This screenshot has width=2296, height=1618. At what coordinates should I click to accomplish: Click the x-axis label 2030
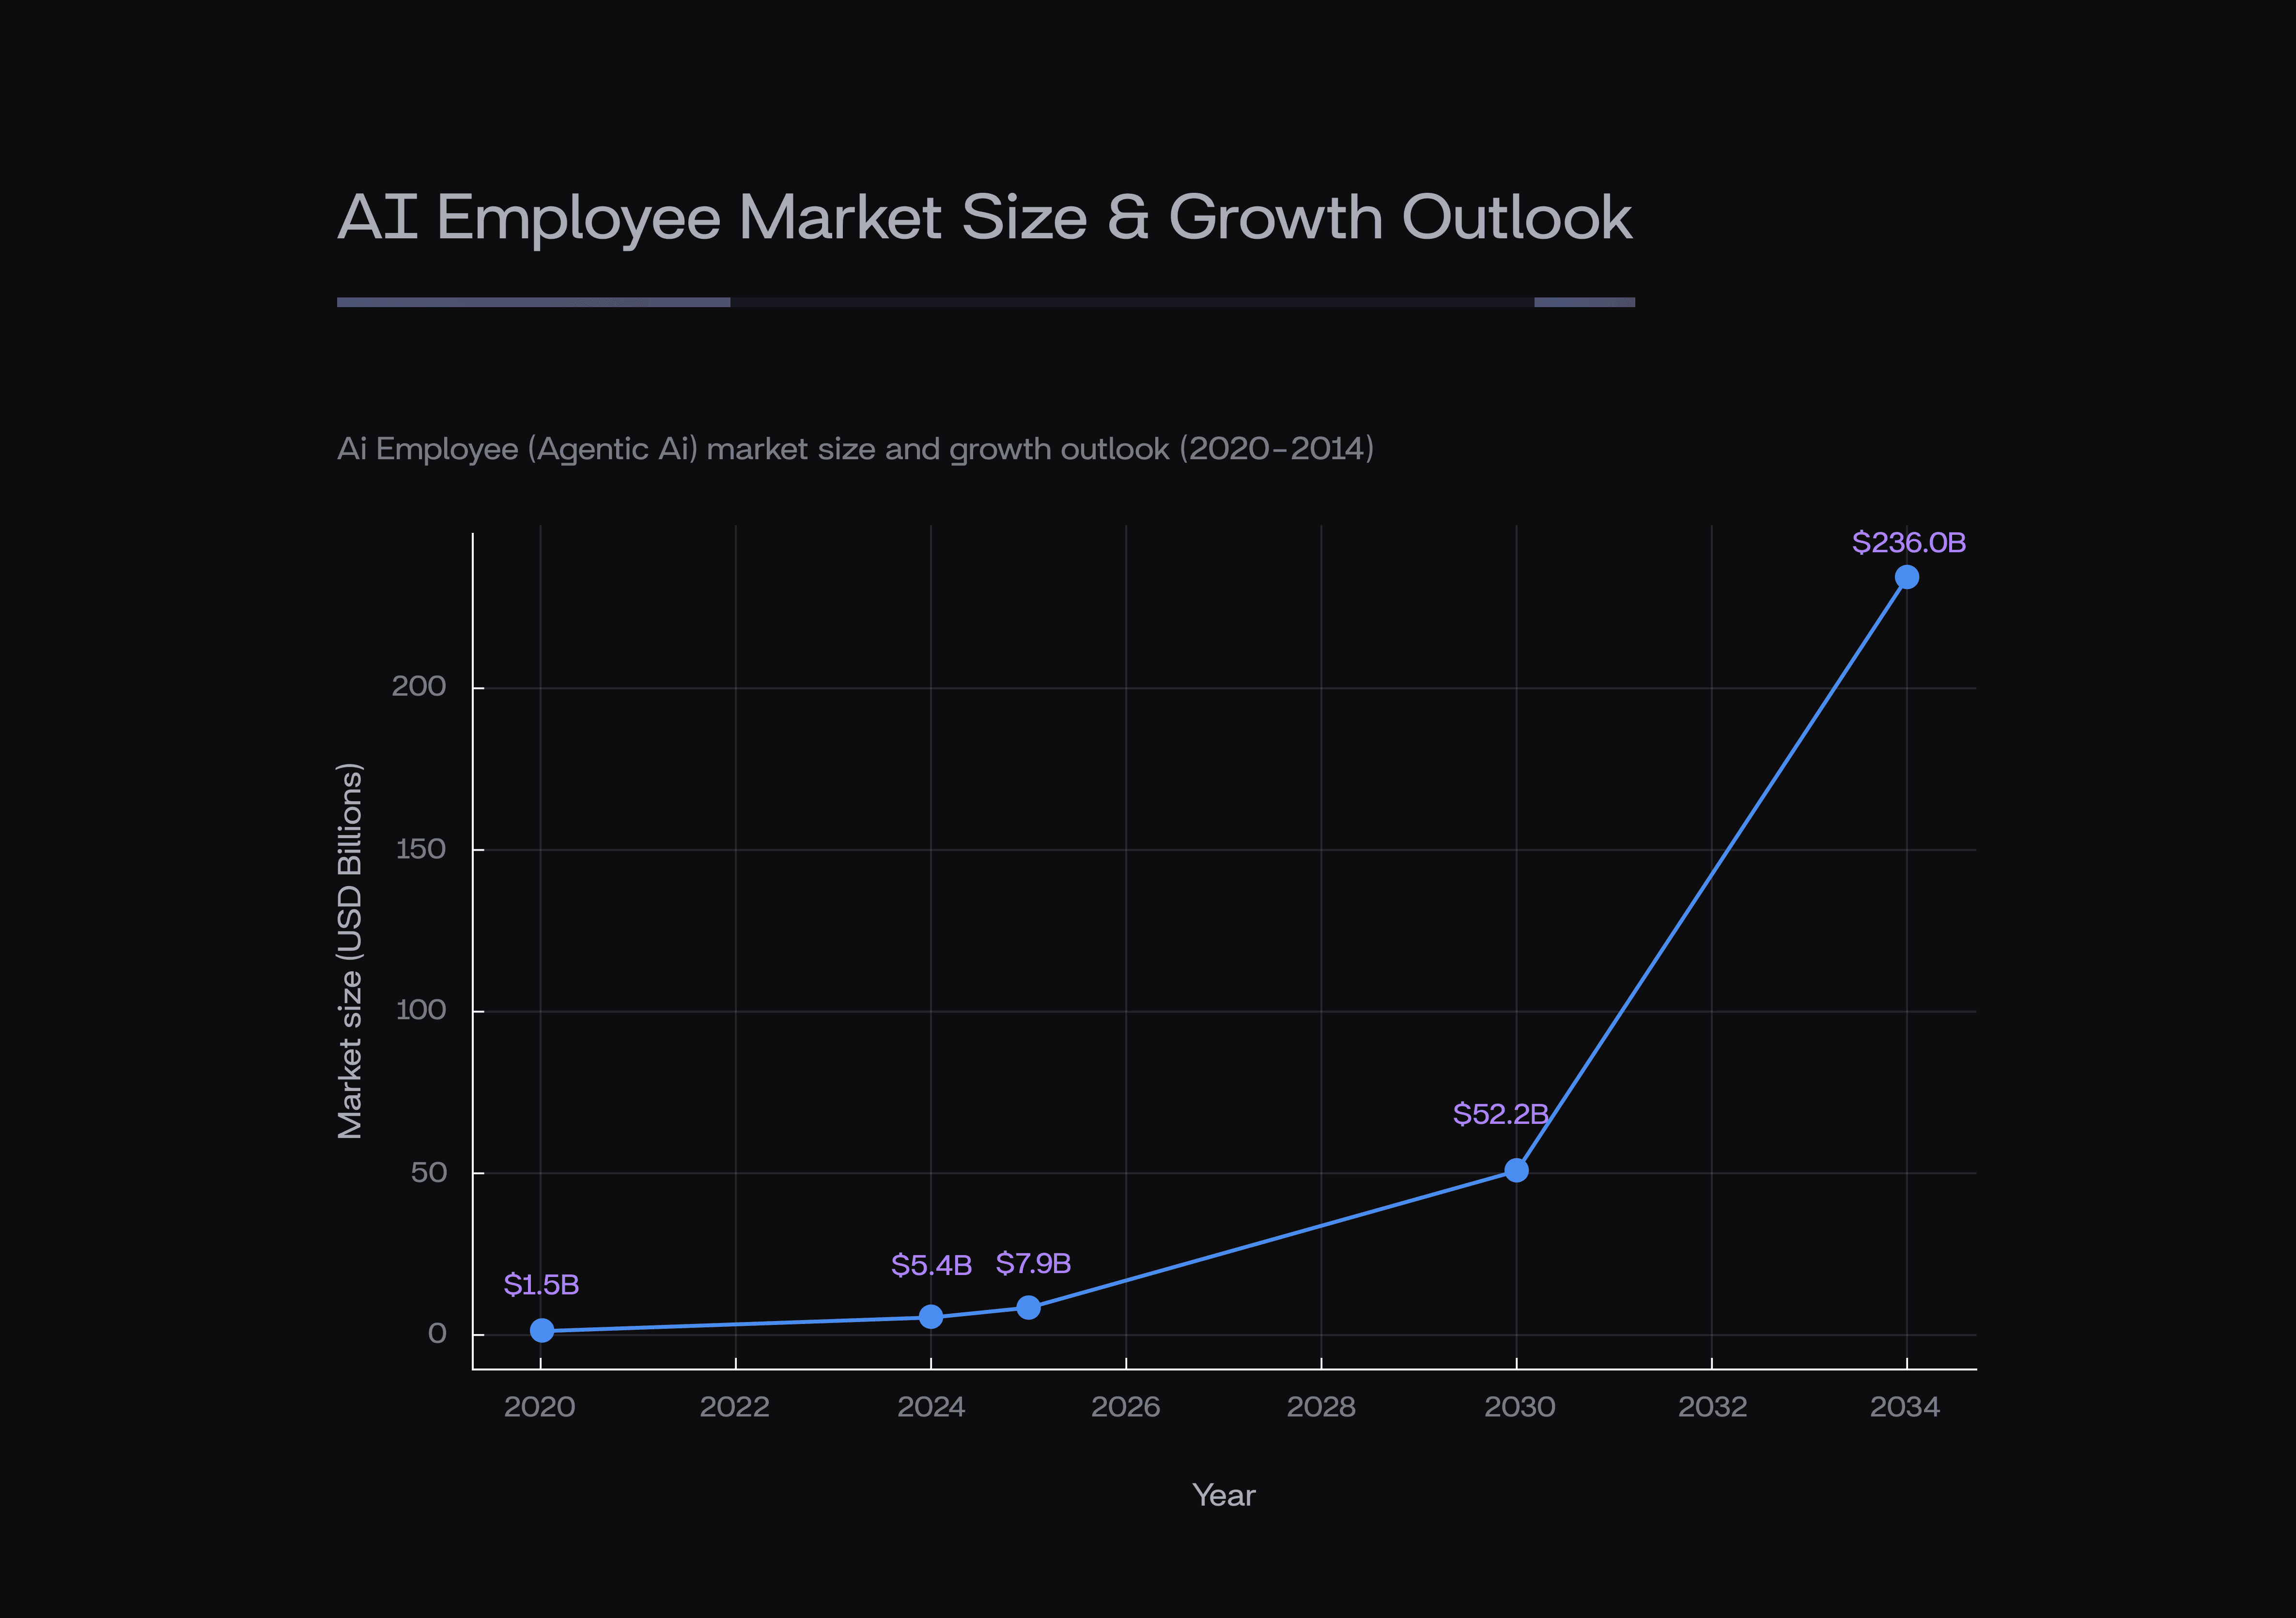(x=1520, y=1407)
